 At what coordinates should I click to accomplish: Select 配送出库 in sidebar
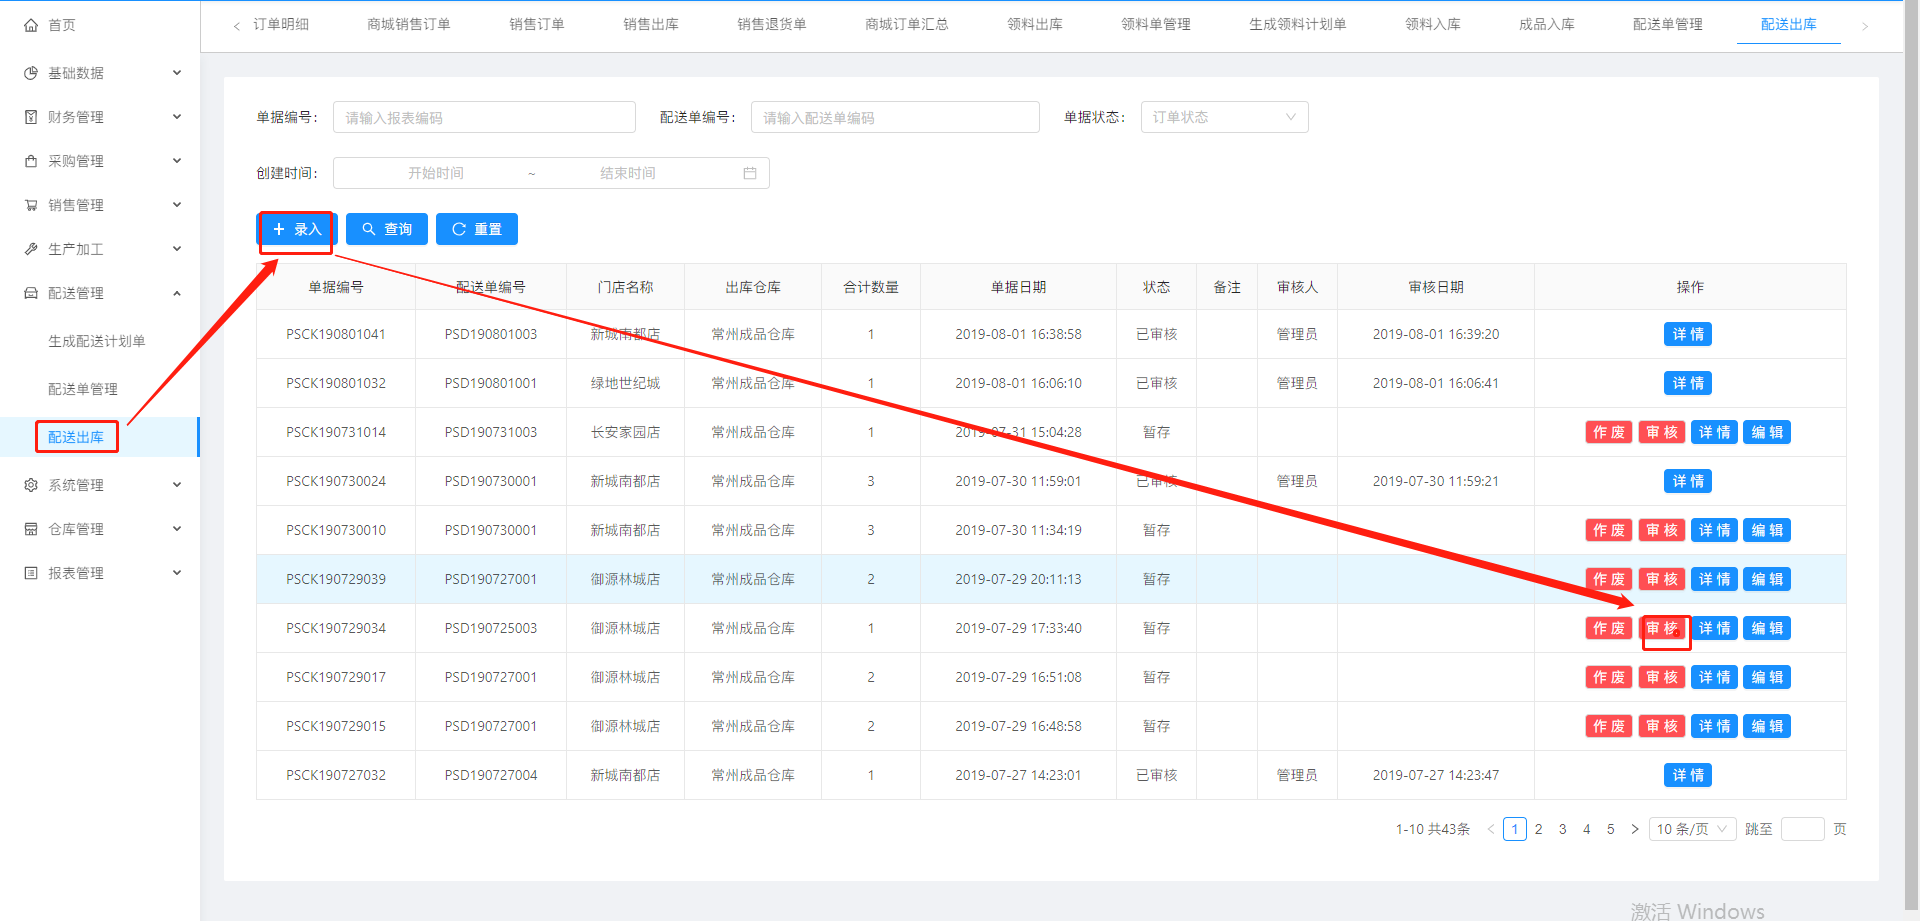(76, 437)
